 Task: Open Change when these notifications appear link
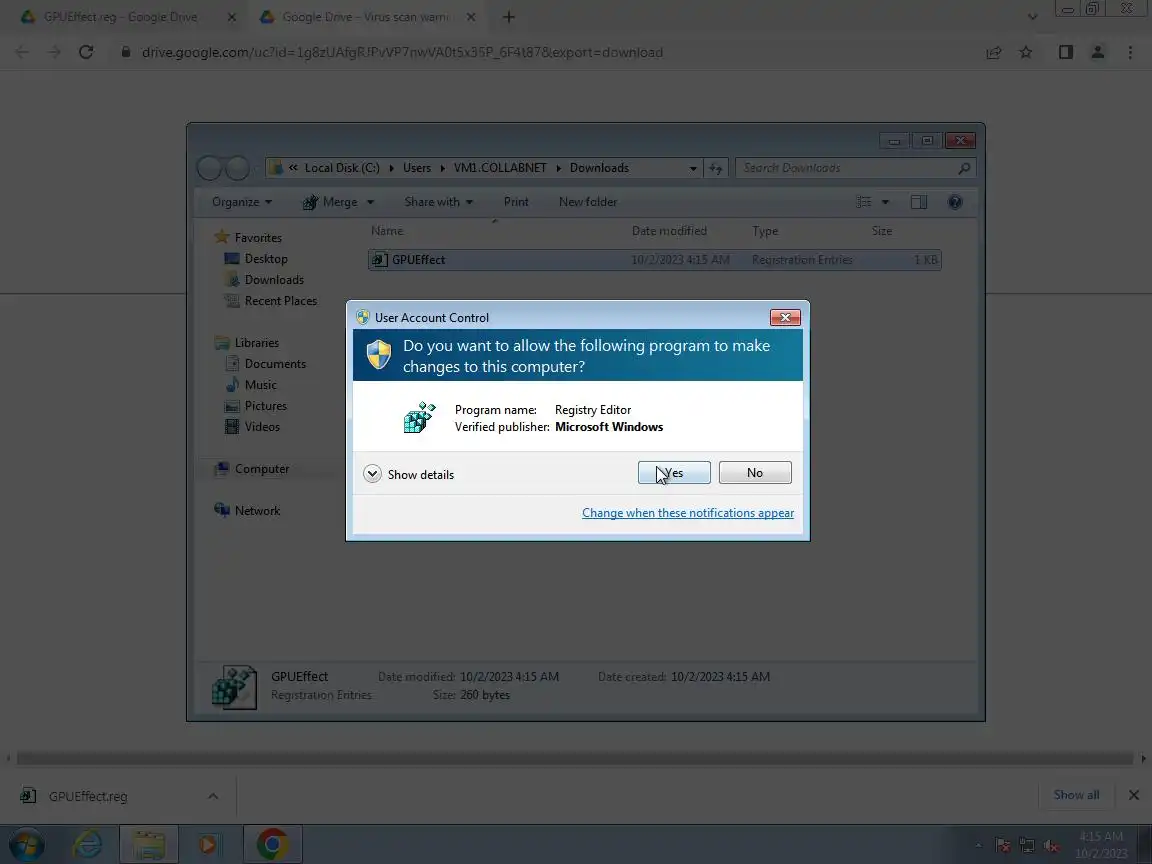(688, 513)
